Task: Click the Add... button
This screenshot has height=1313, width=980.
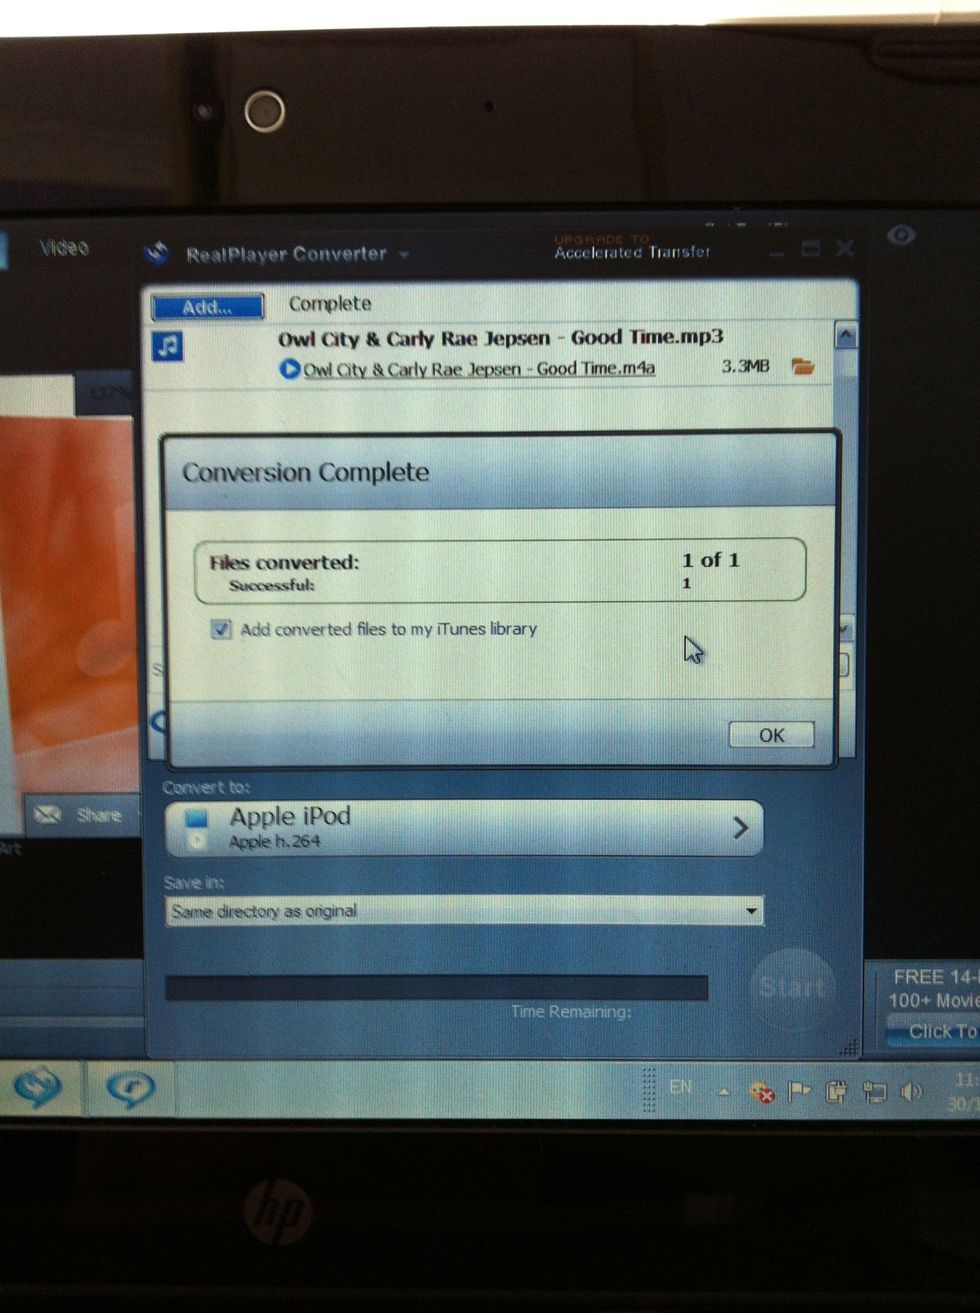Action: (x=208, y=306)
